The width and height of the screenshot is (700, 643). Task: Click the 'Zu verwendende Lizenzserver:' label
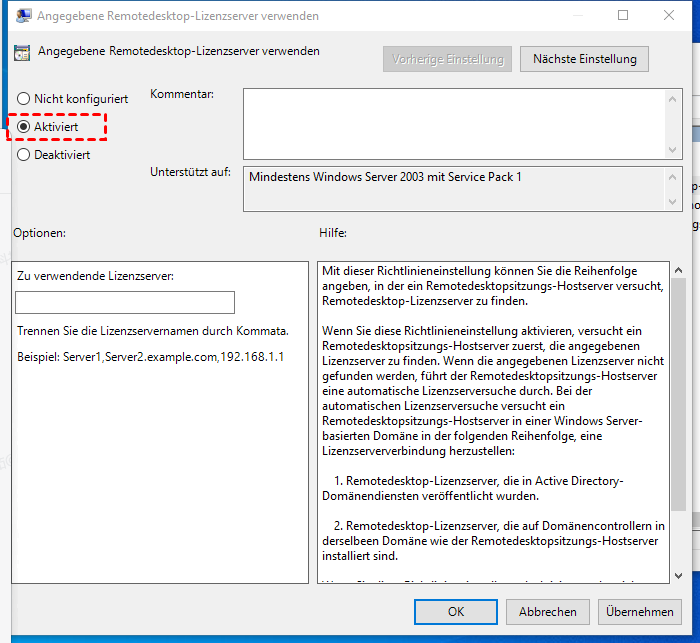coord(96,276)
